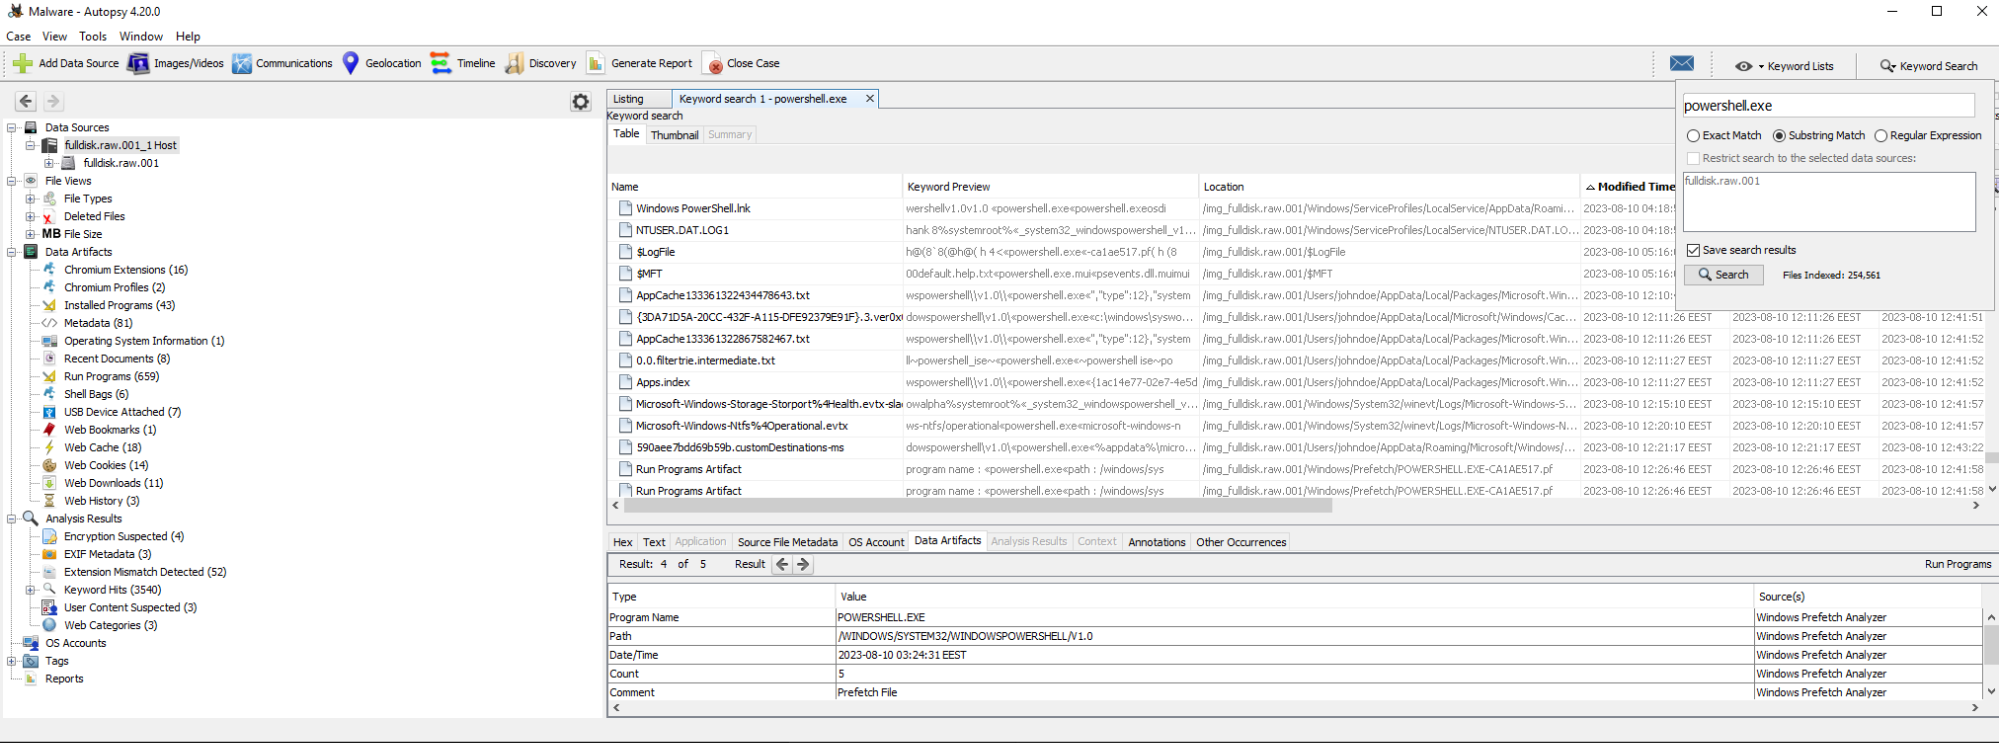This screenshot has height=743, width=1999.
Task: Open the Hex content tab
Action: (x=623, y=542)
